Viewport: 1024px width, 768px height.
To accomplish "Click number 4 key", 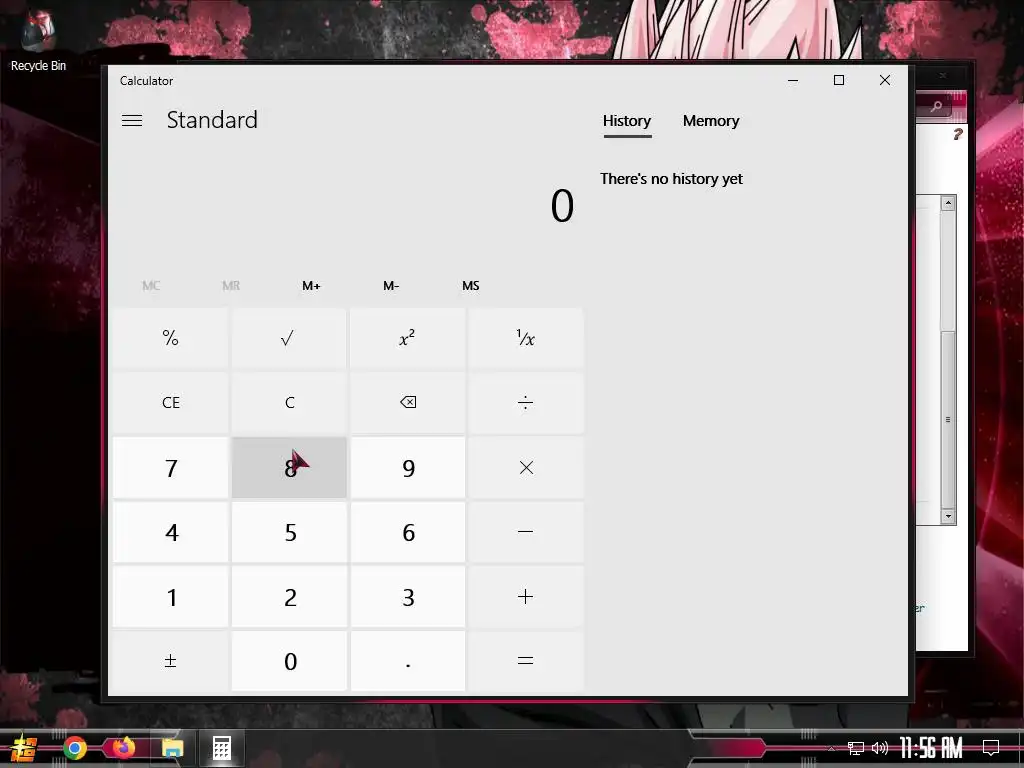I will [170, 532].
